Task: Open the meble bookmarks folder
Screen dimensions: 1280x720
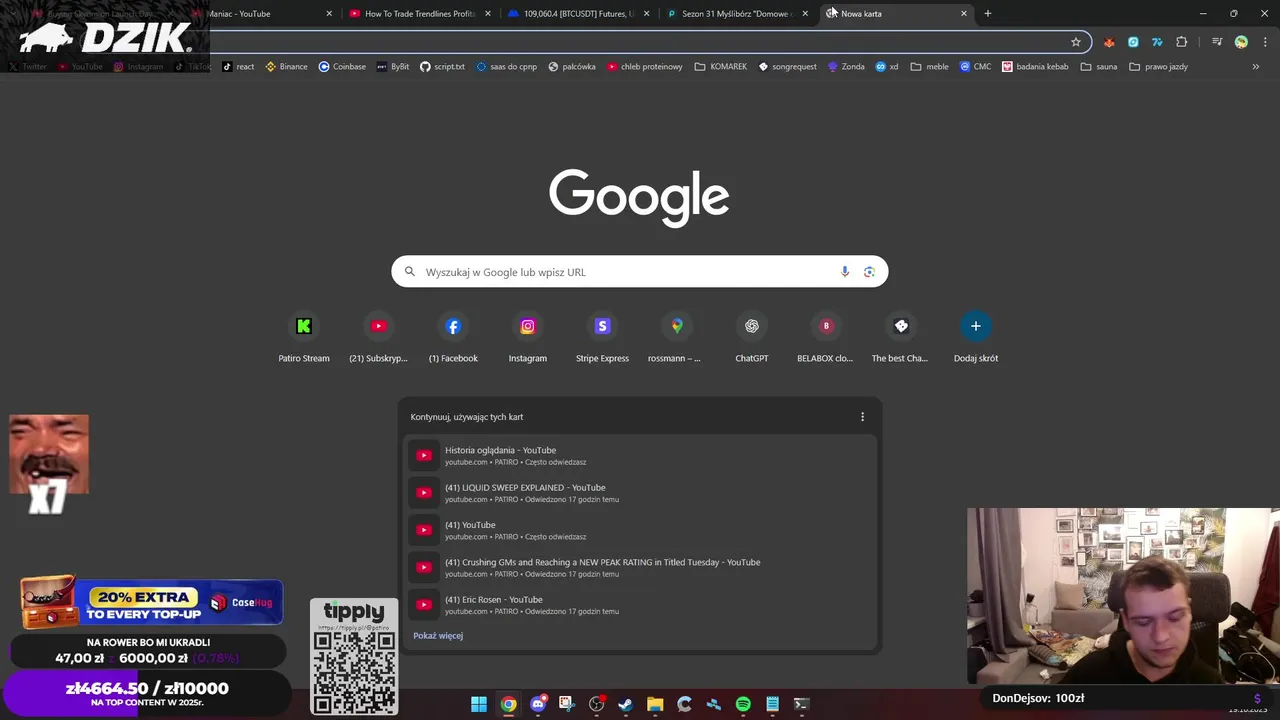Action: click(x=929, y=67)
